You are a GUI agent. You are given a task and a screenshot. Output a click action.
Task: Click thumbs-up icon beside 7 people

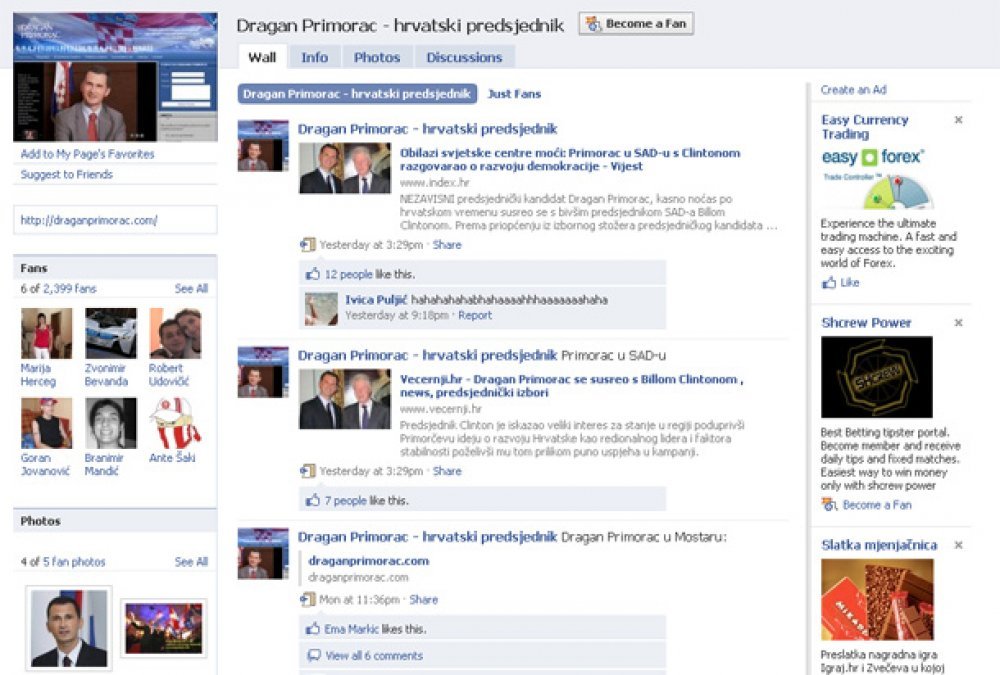point(312,501)
